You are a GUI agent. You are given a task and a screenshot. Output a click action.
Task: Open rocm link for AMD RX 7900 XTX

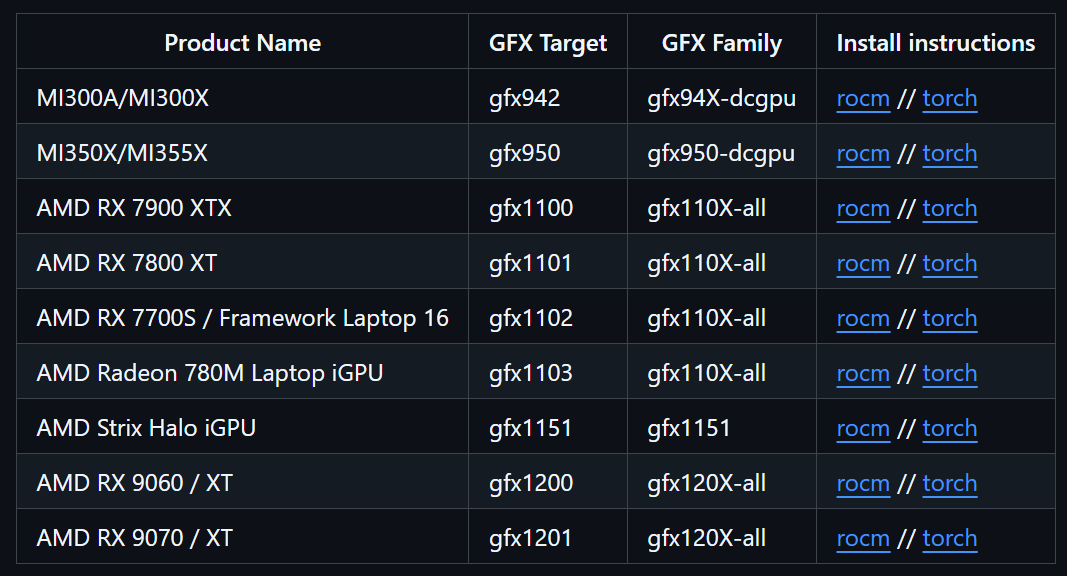coord(862,208)
